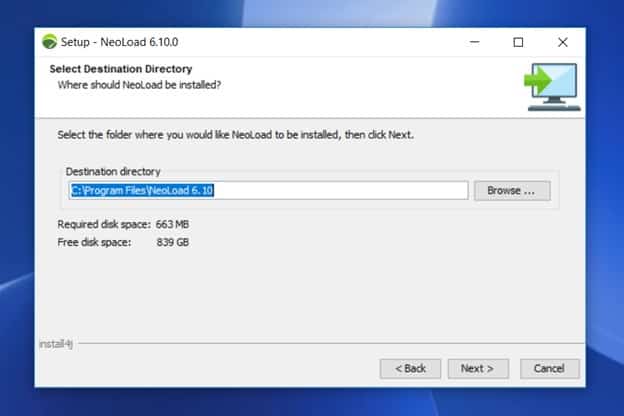Click the '839 GB' value

(x=173, y=242)
